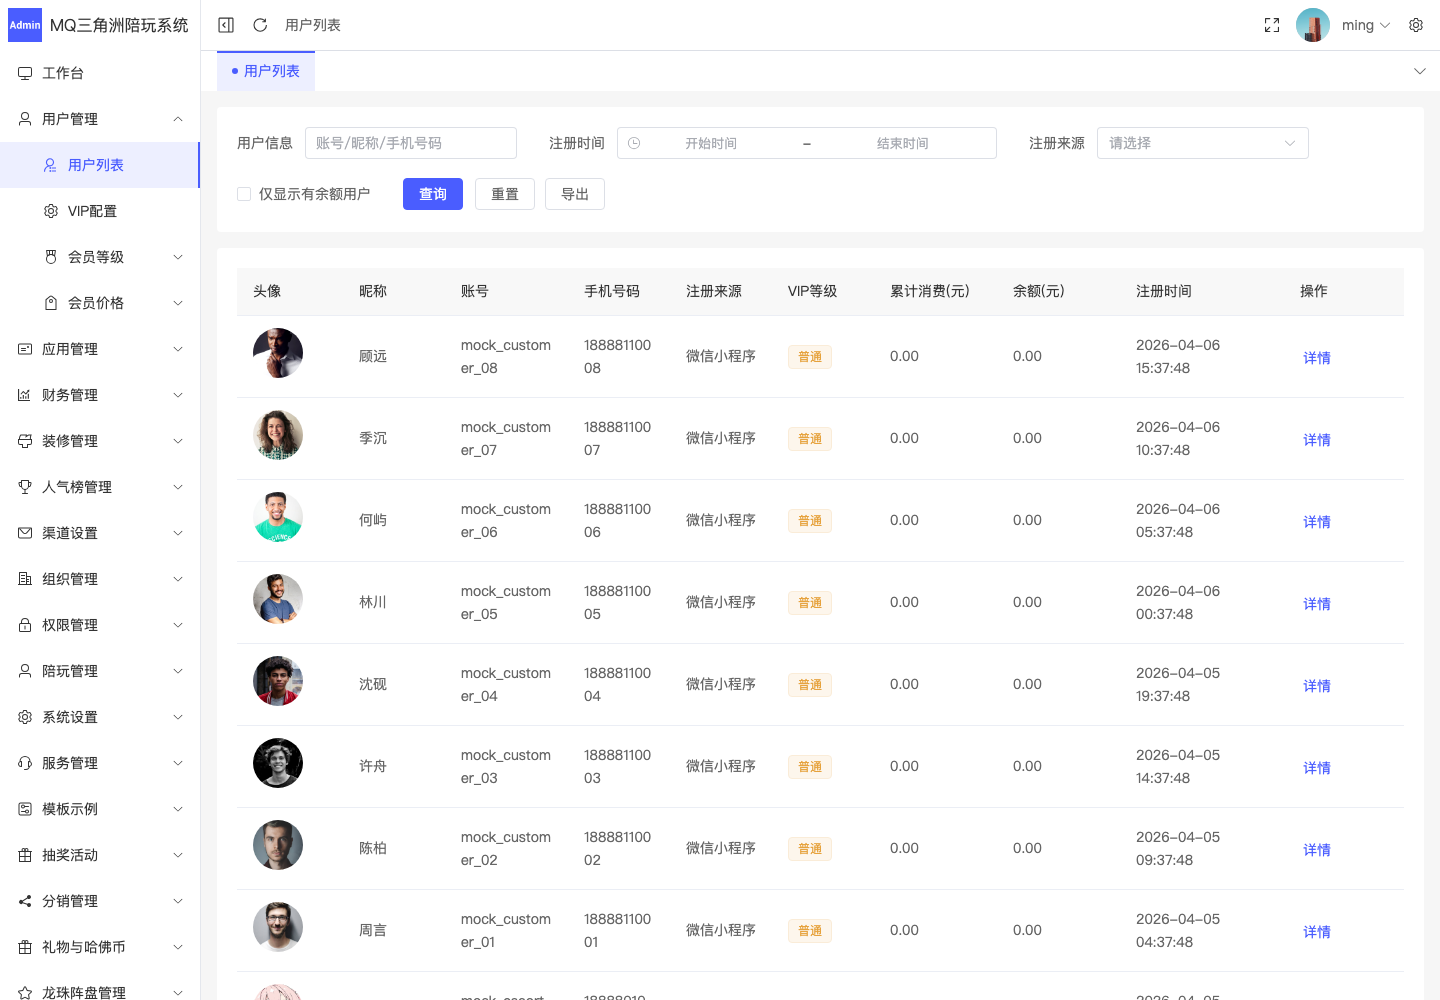This screenshot has height=1000, width=1440.
Task: Click avatar of user 顾远
Action: pyautogui.click(x=278, y=353)
